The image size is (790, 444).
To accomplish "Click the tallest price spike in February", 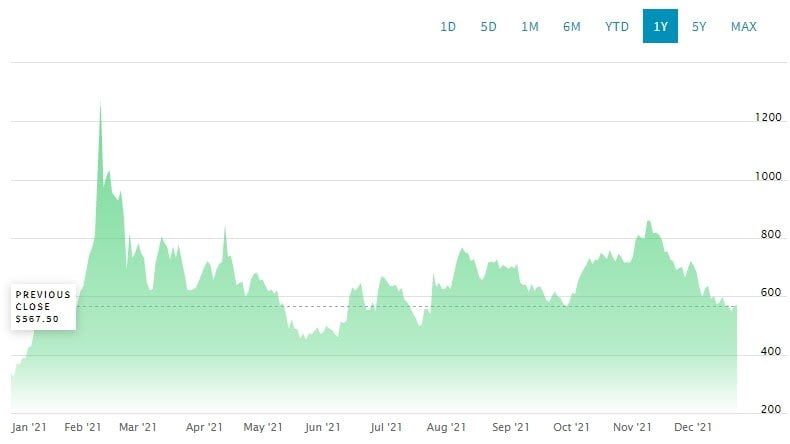I will (x=100, y=105).
